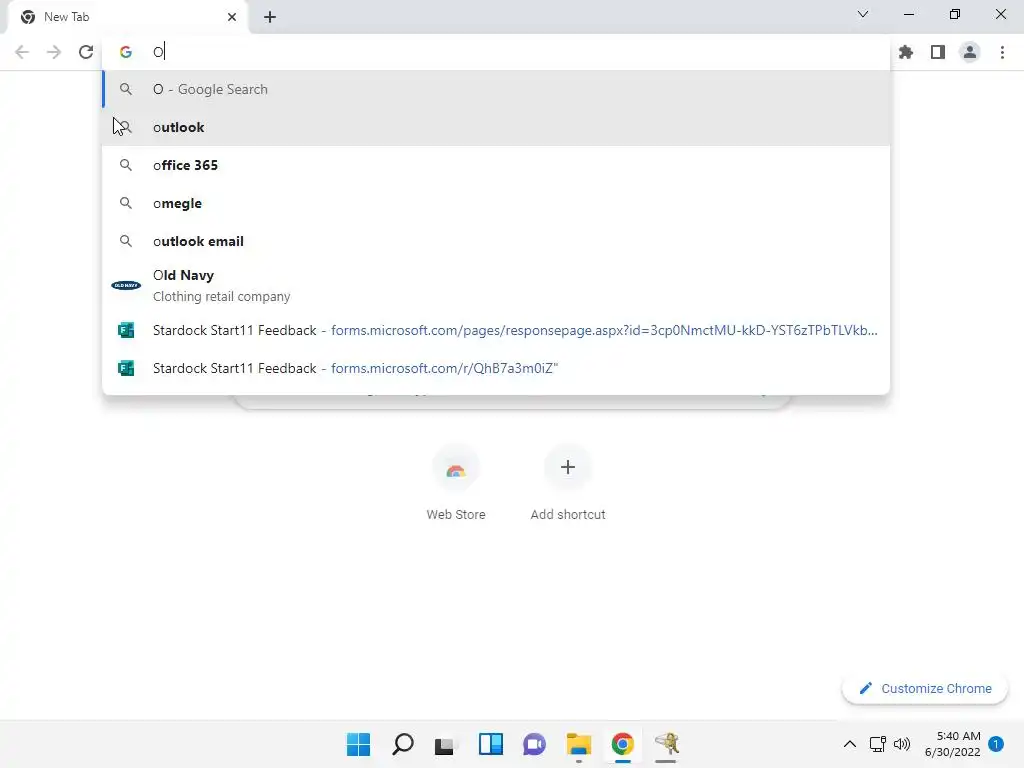The width and height of the screenshot is (1024, 768).
Task: Choose the 'office 365' suggestion
Action: point(496,165)
